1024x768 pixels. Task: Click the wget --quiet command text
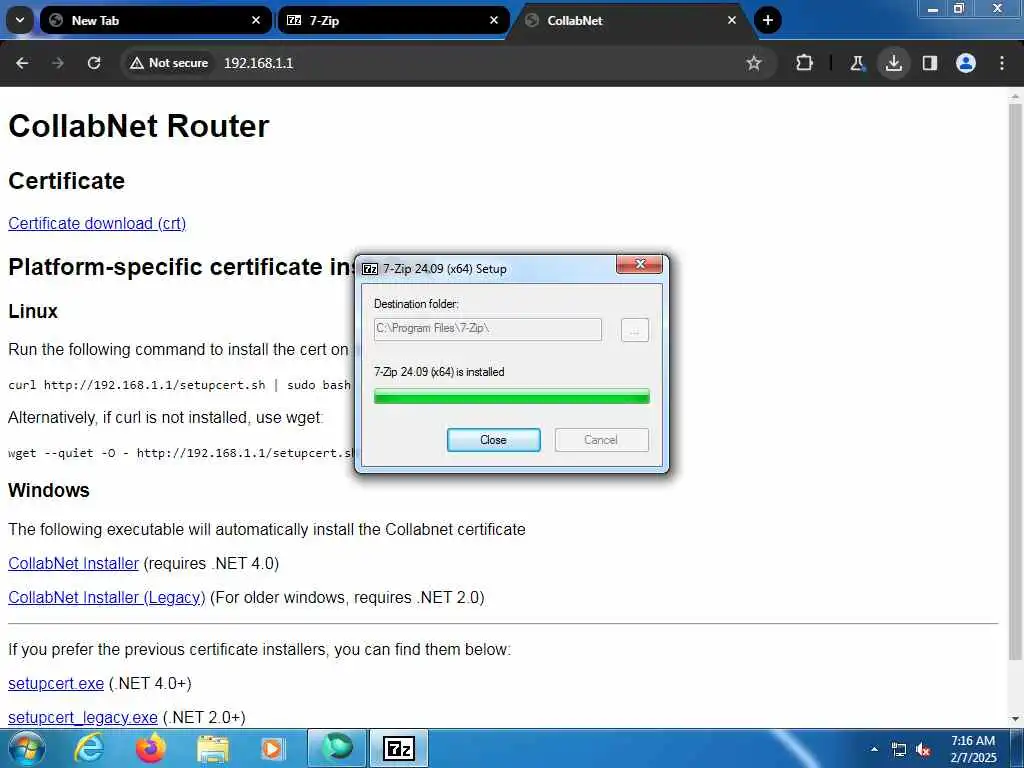coord(181,453)
